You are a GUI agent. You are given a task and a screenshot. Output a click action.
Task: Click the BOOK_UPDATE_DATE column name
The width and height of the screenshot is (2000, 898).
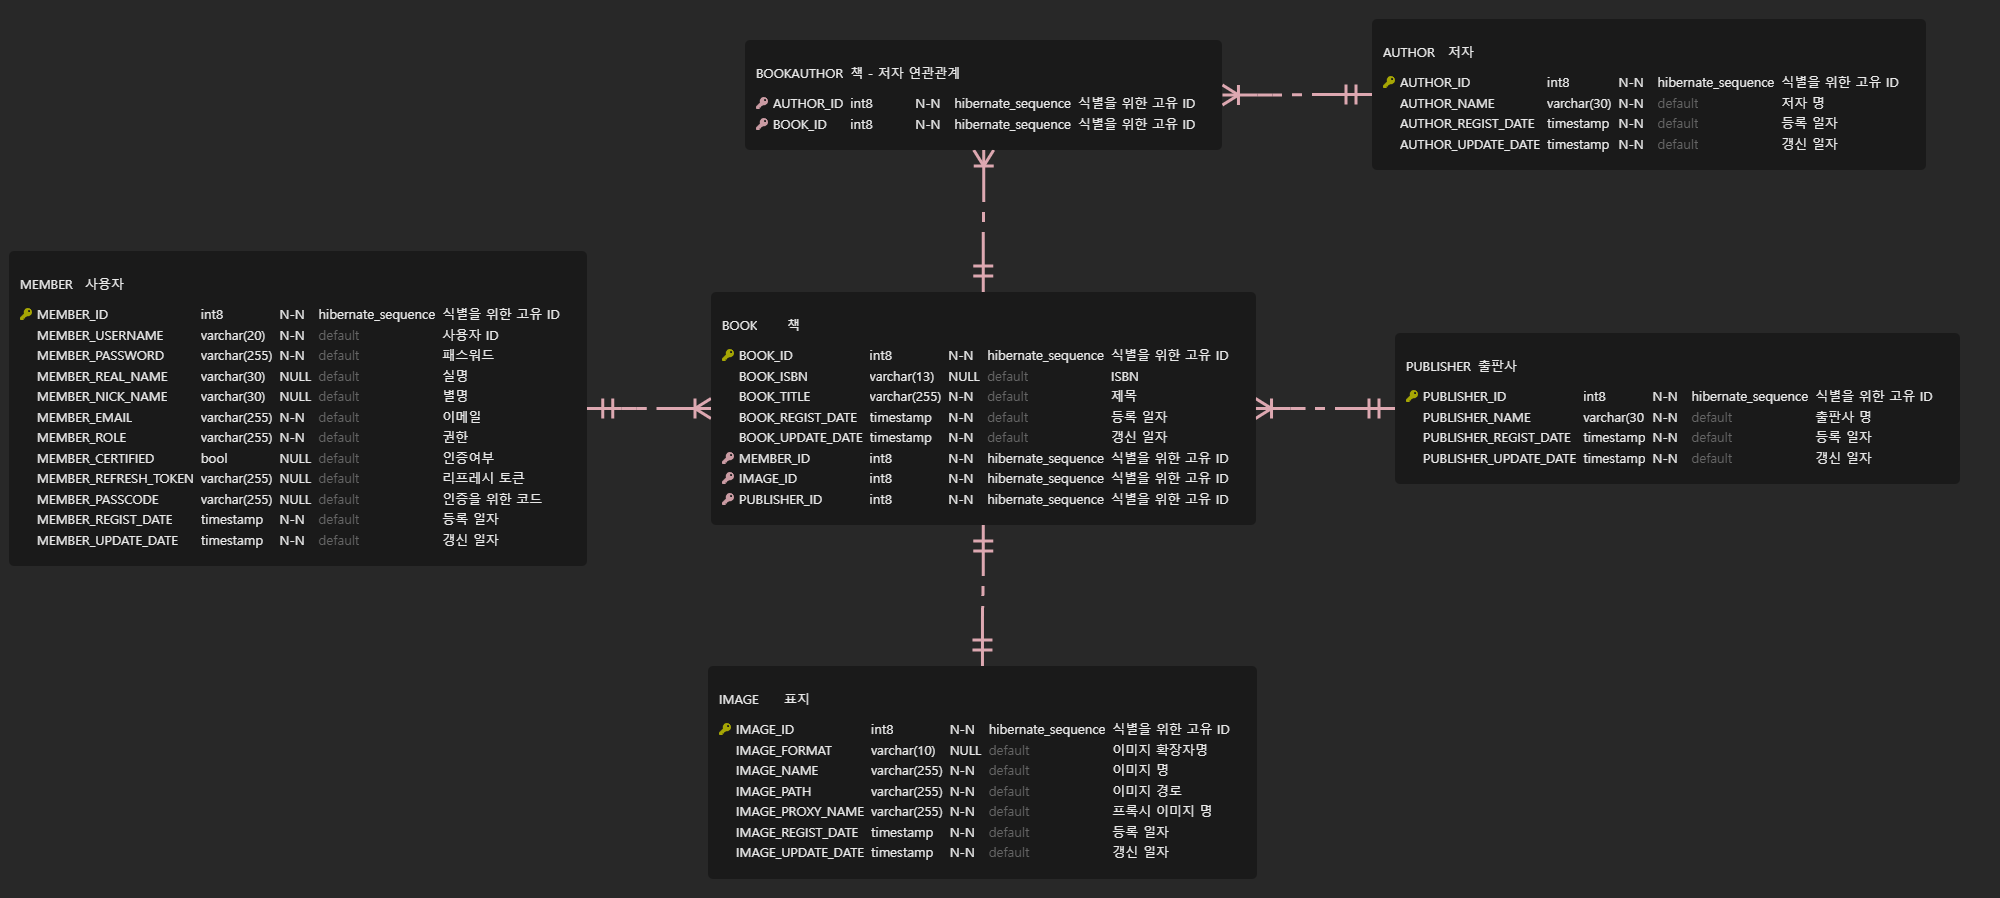801,437
